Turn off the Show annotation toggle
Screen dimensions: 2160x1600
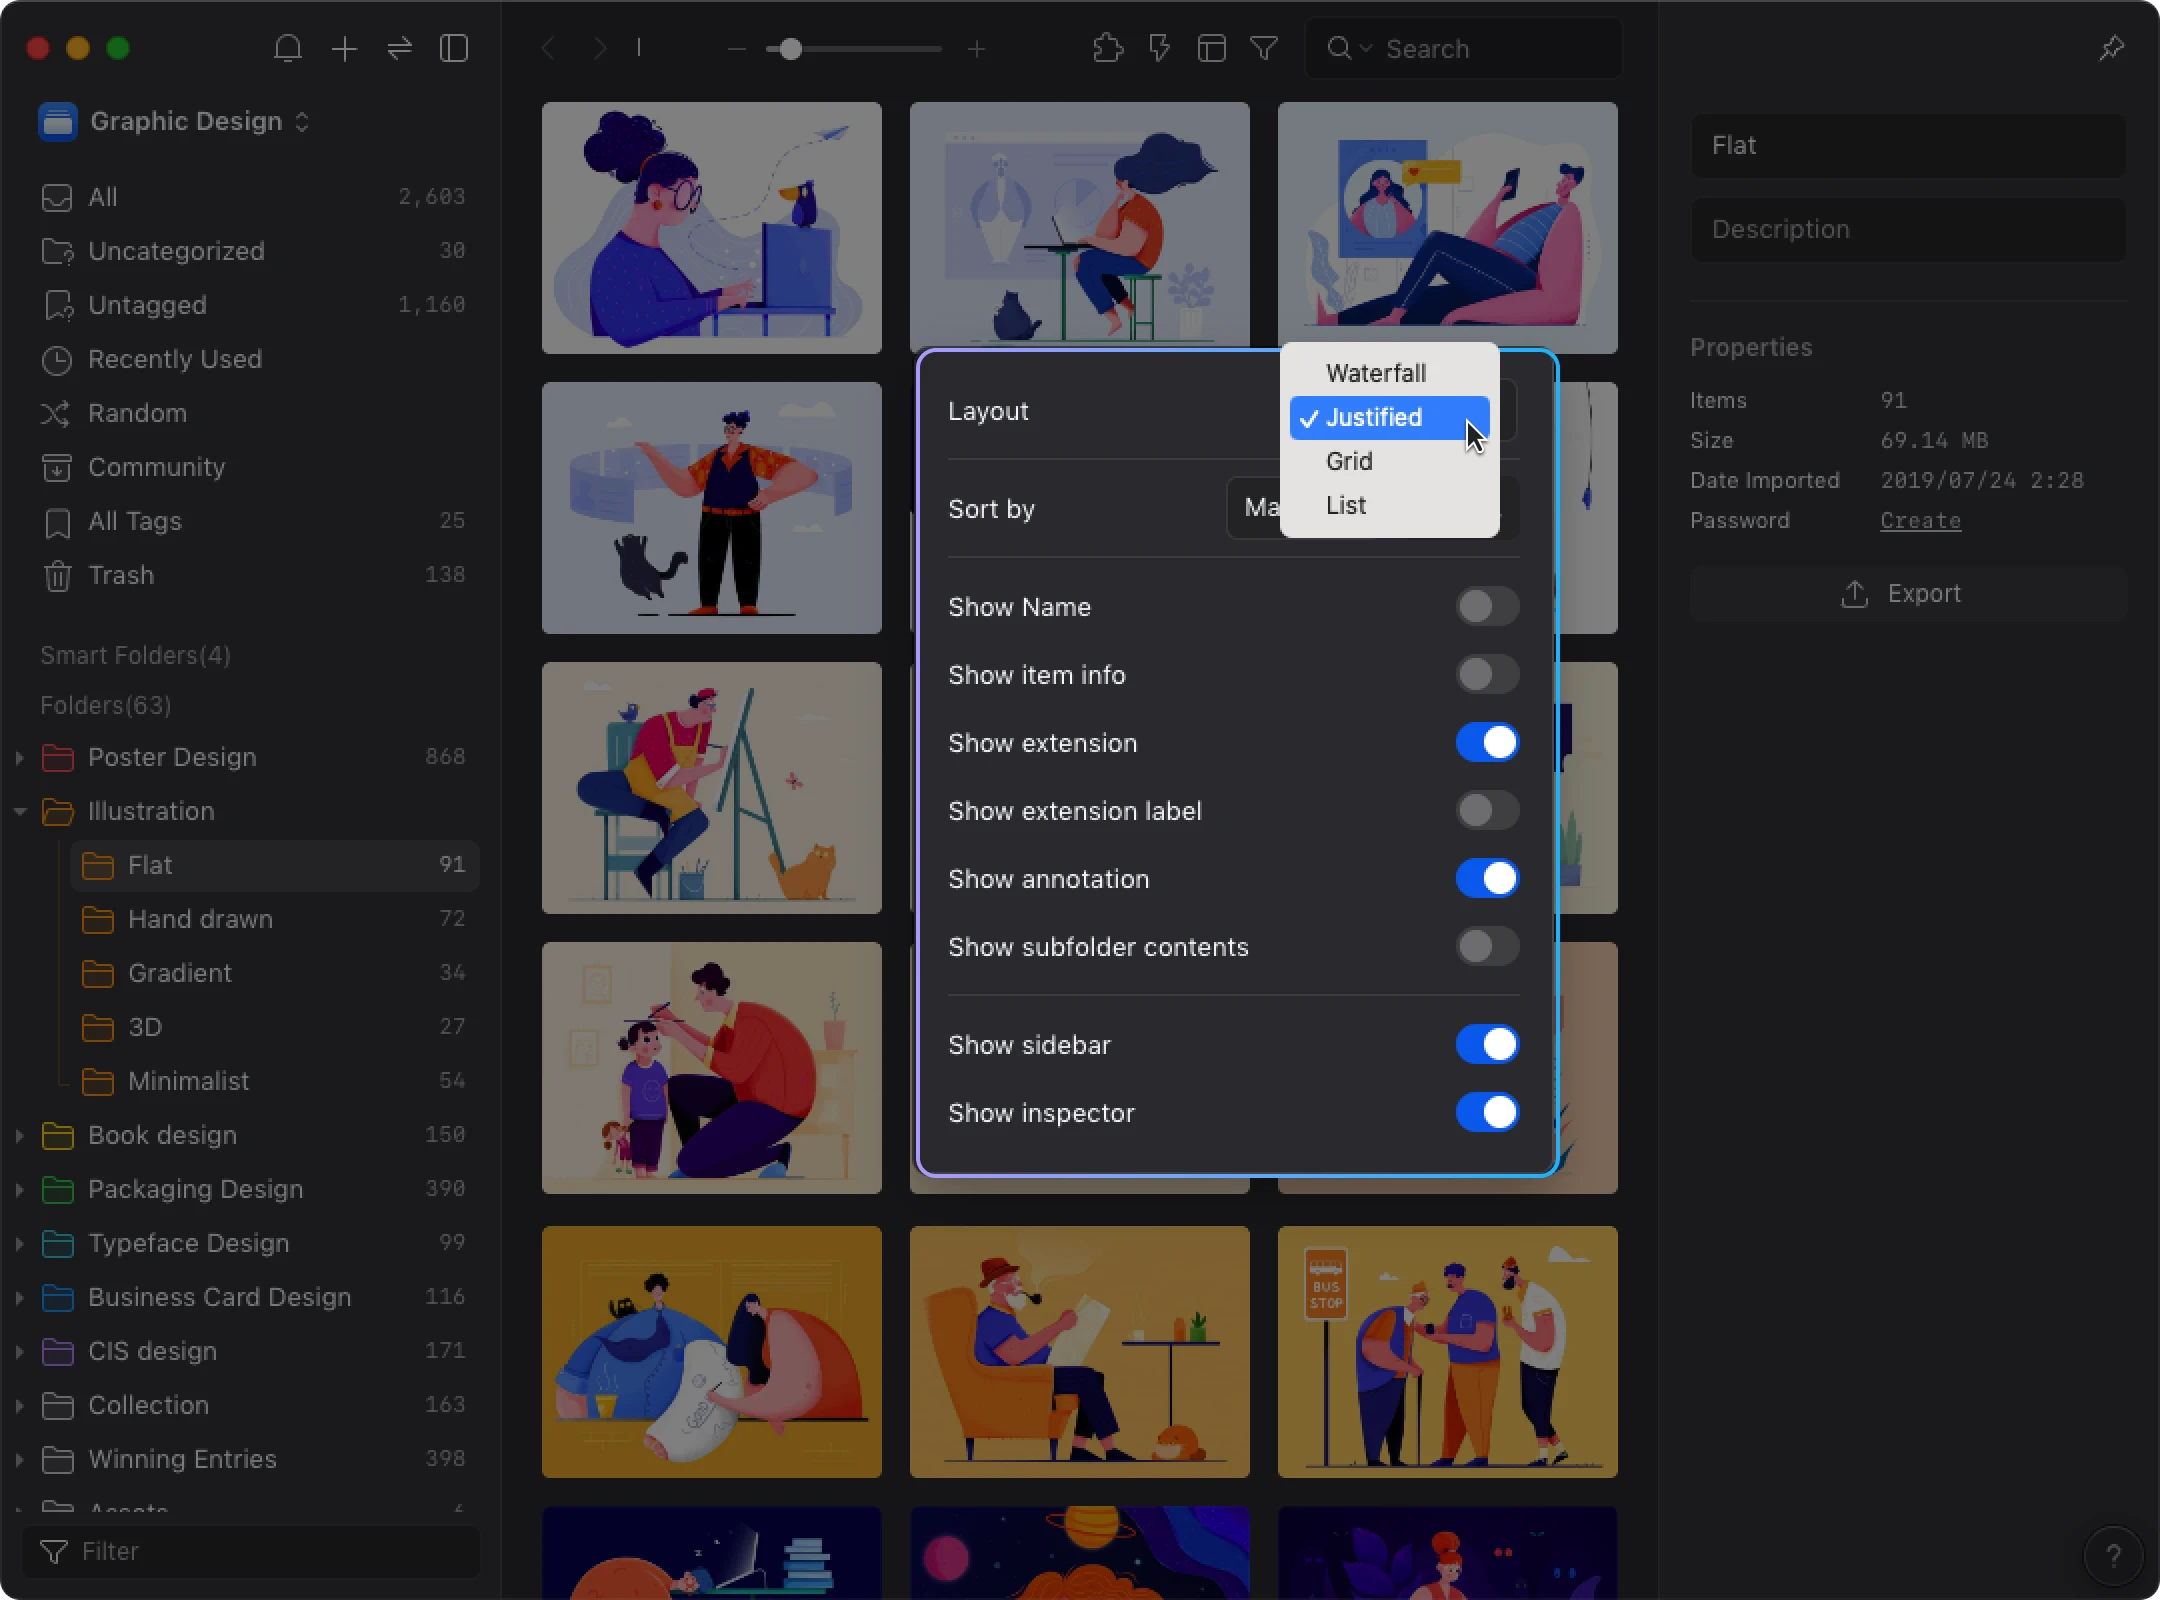point(1487,878)
